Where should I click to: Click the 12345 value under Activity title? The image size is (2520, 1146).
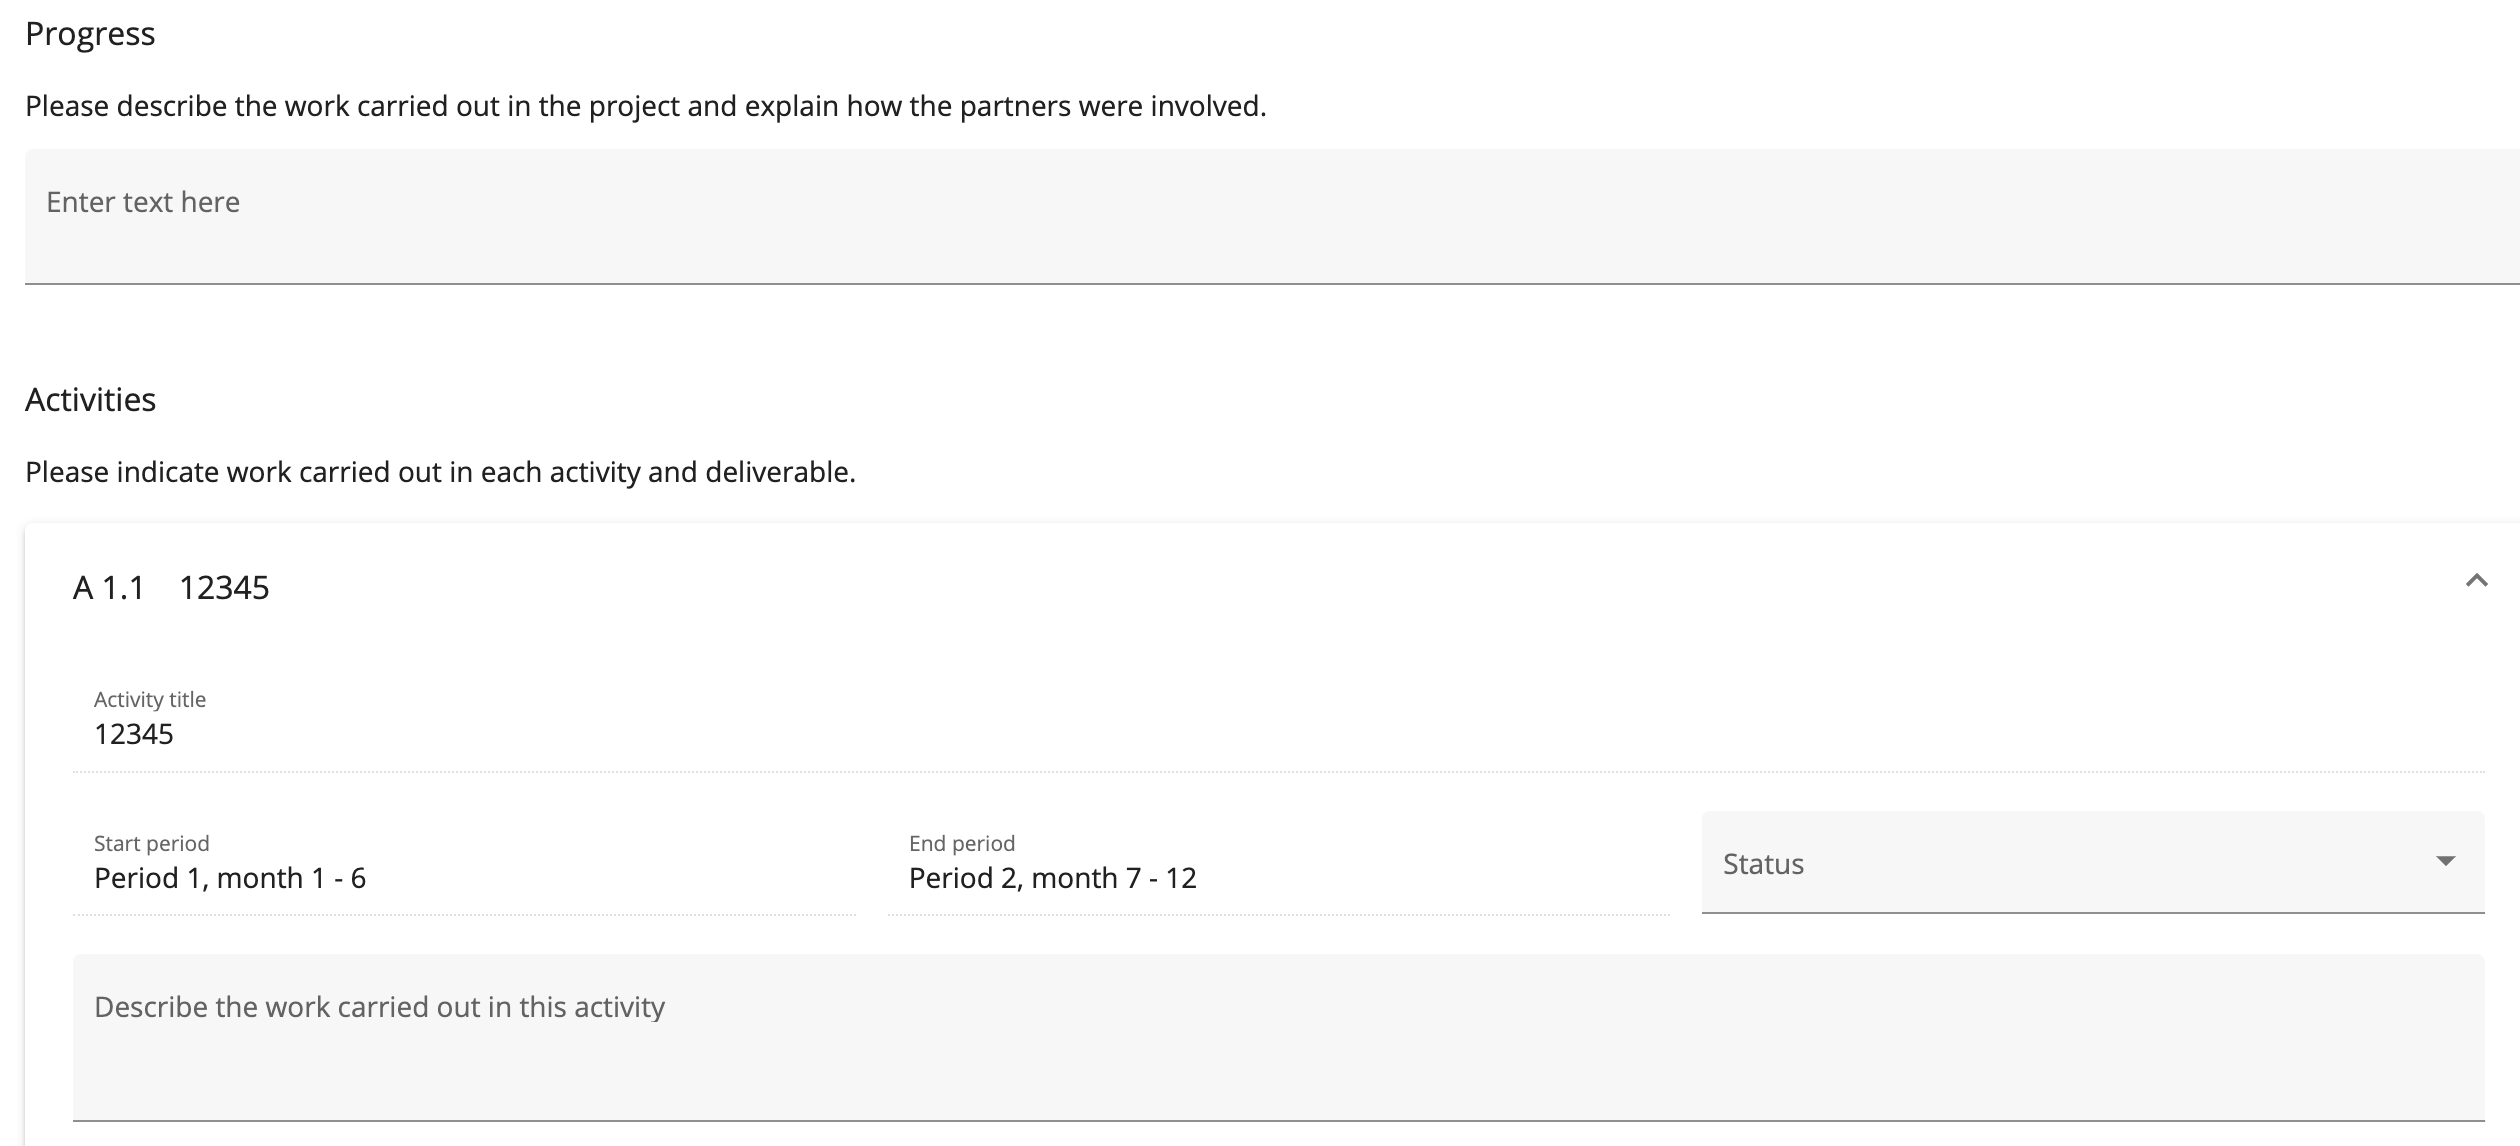pyautogui.click(x=134, y=735)
